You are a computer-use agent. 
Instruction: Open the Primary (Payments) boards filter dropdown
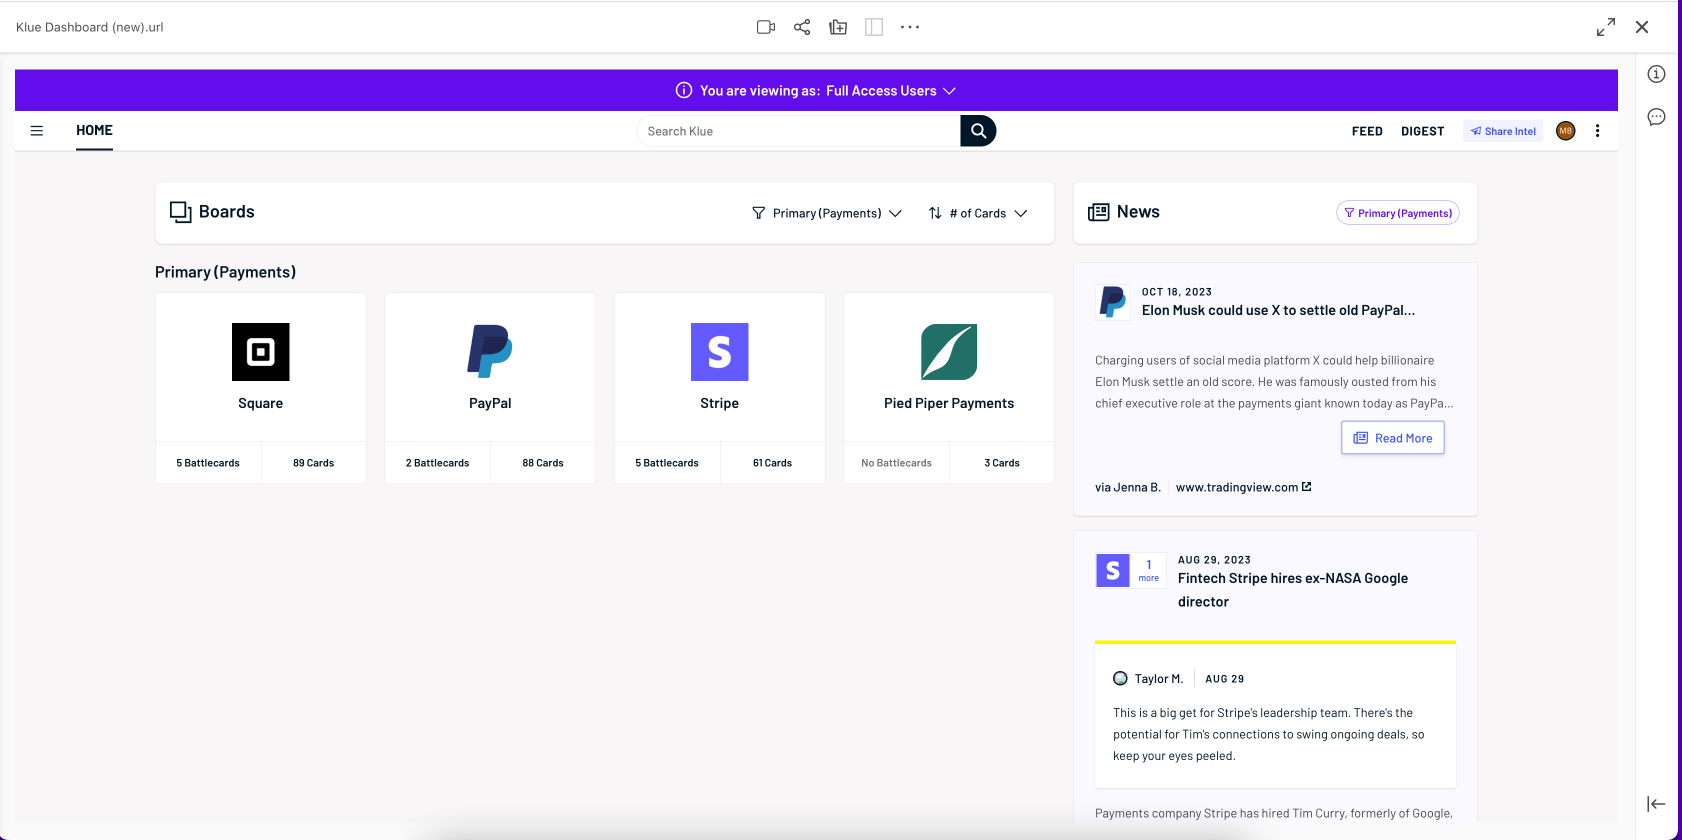coord(827,213)
